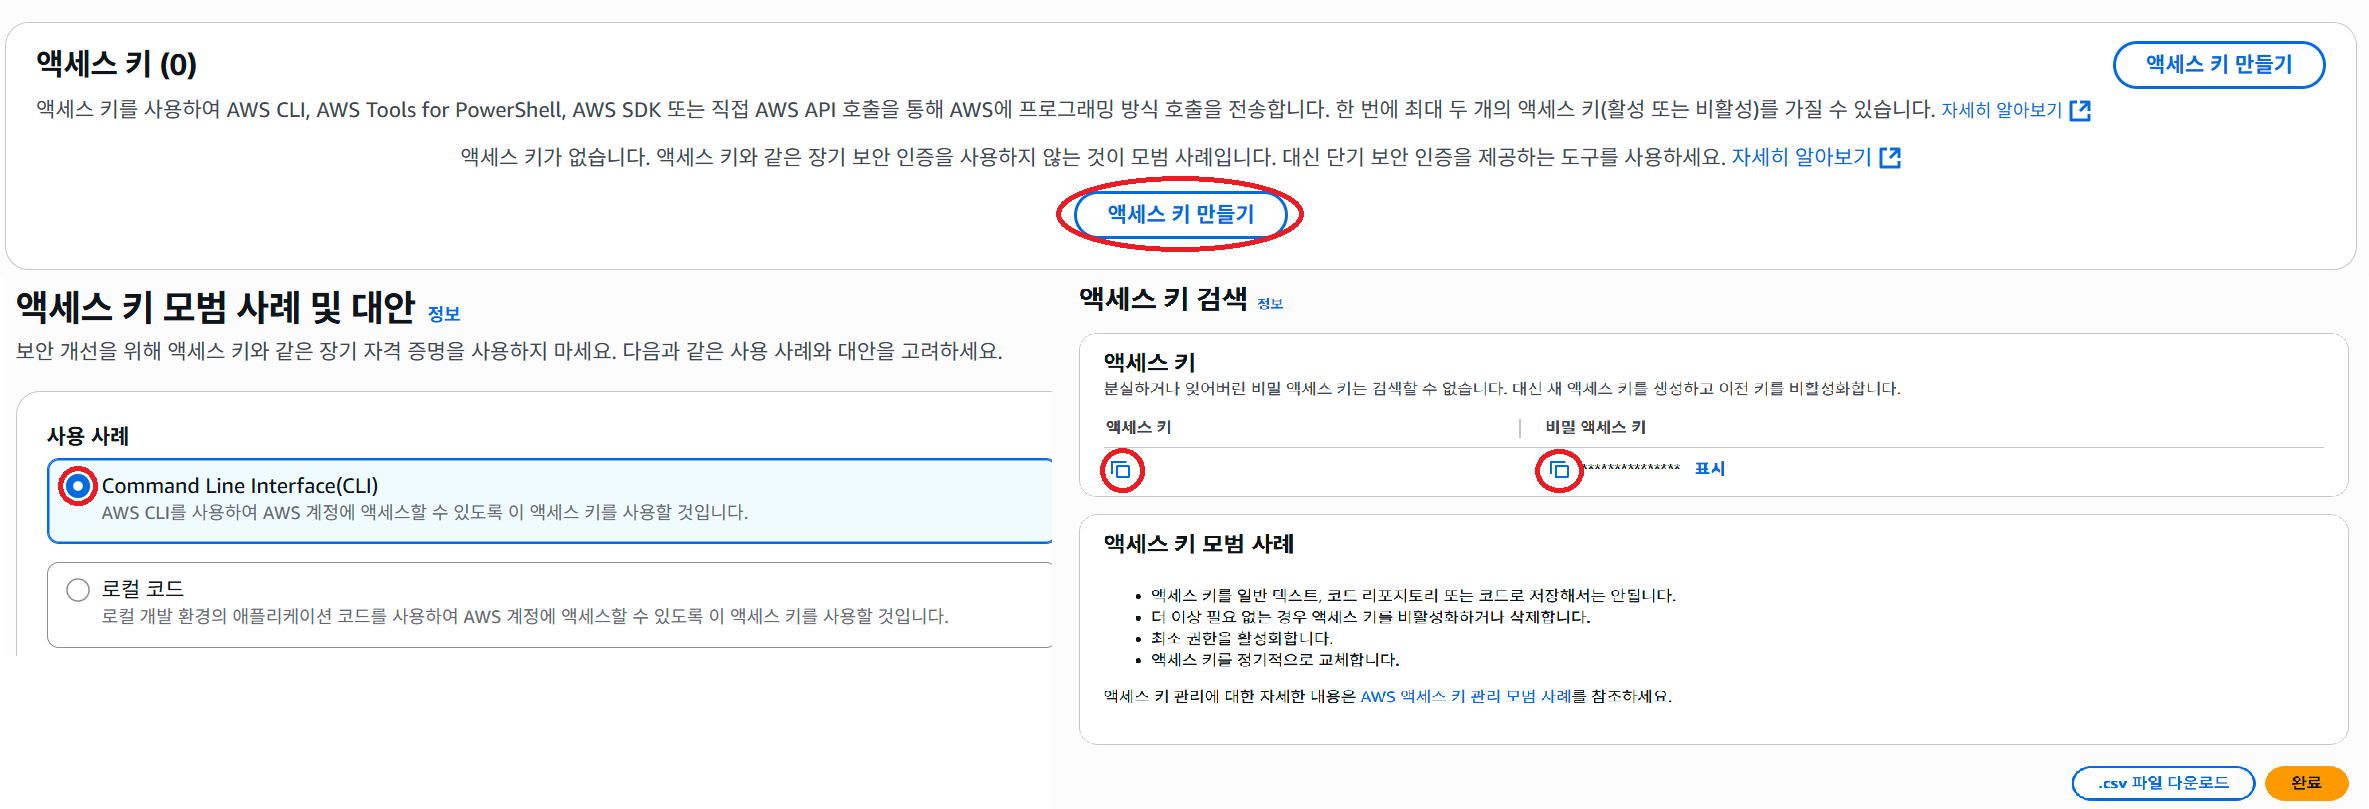Click external link icon after first 자세히 알아보기
The height and width of the screenshot is (809, 2369).
click(x=2080, y=110)
